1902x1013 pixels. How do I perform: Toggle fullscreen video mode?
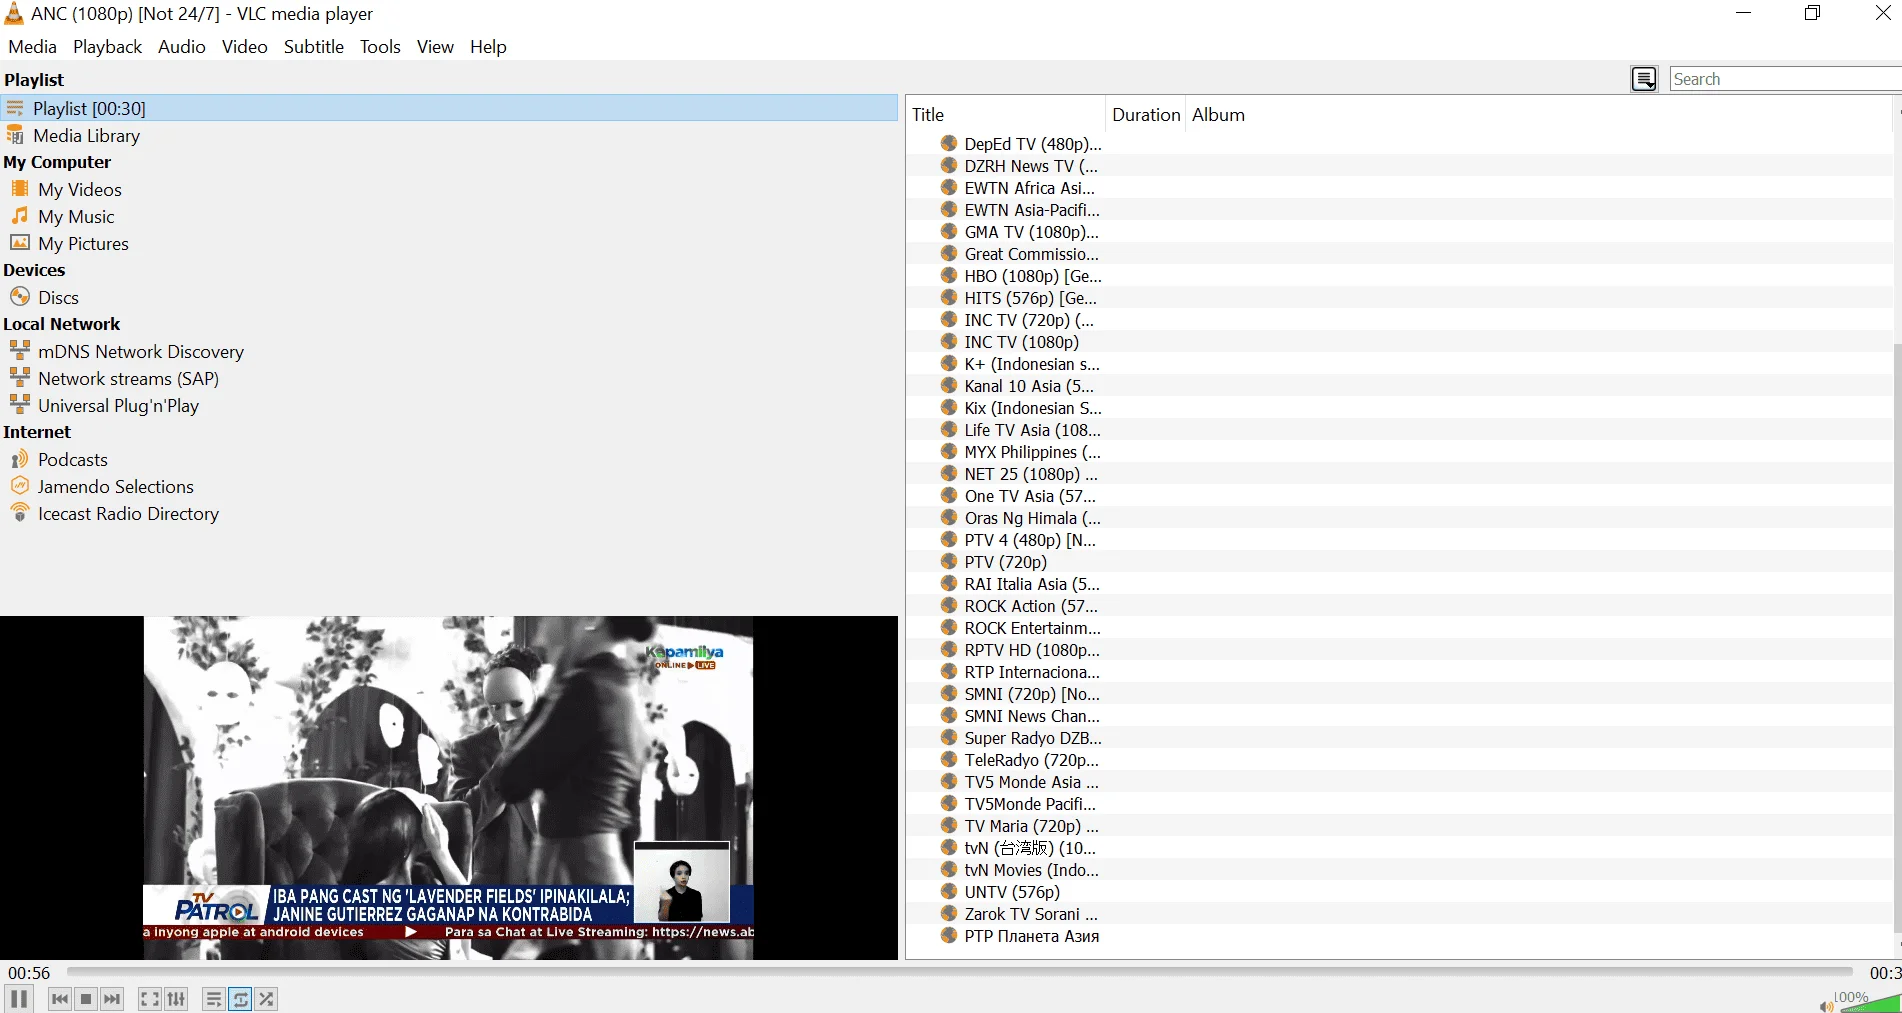coord(150,999)
